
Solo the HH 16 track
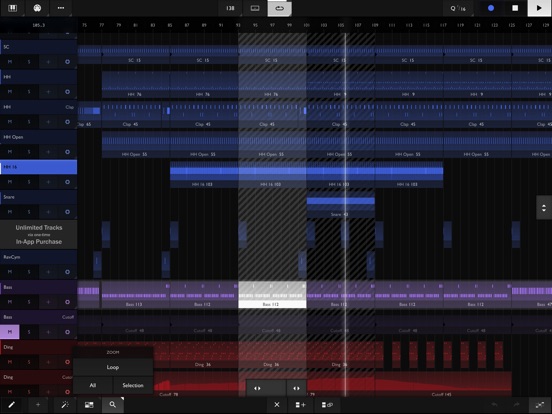pyautogui.click(x=29, y=182)
